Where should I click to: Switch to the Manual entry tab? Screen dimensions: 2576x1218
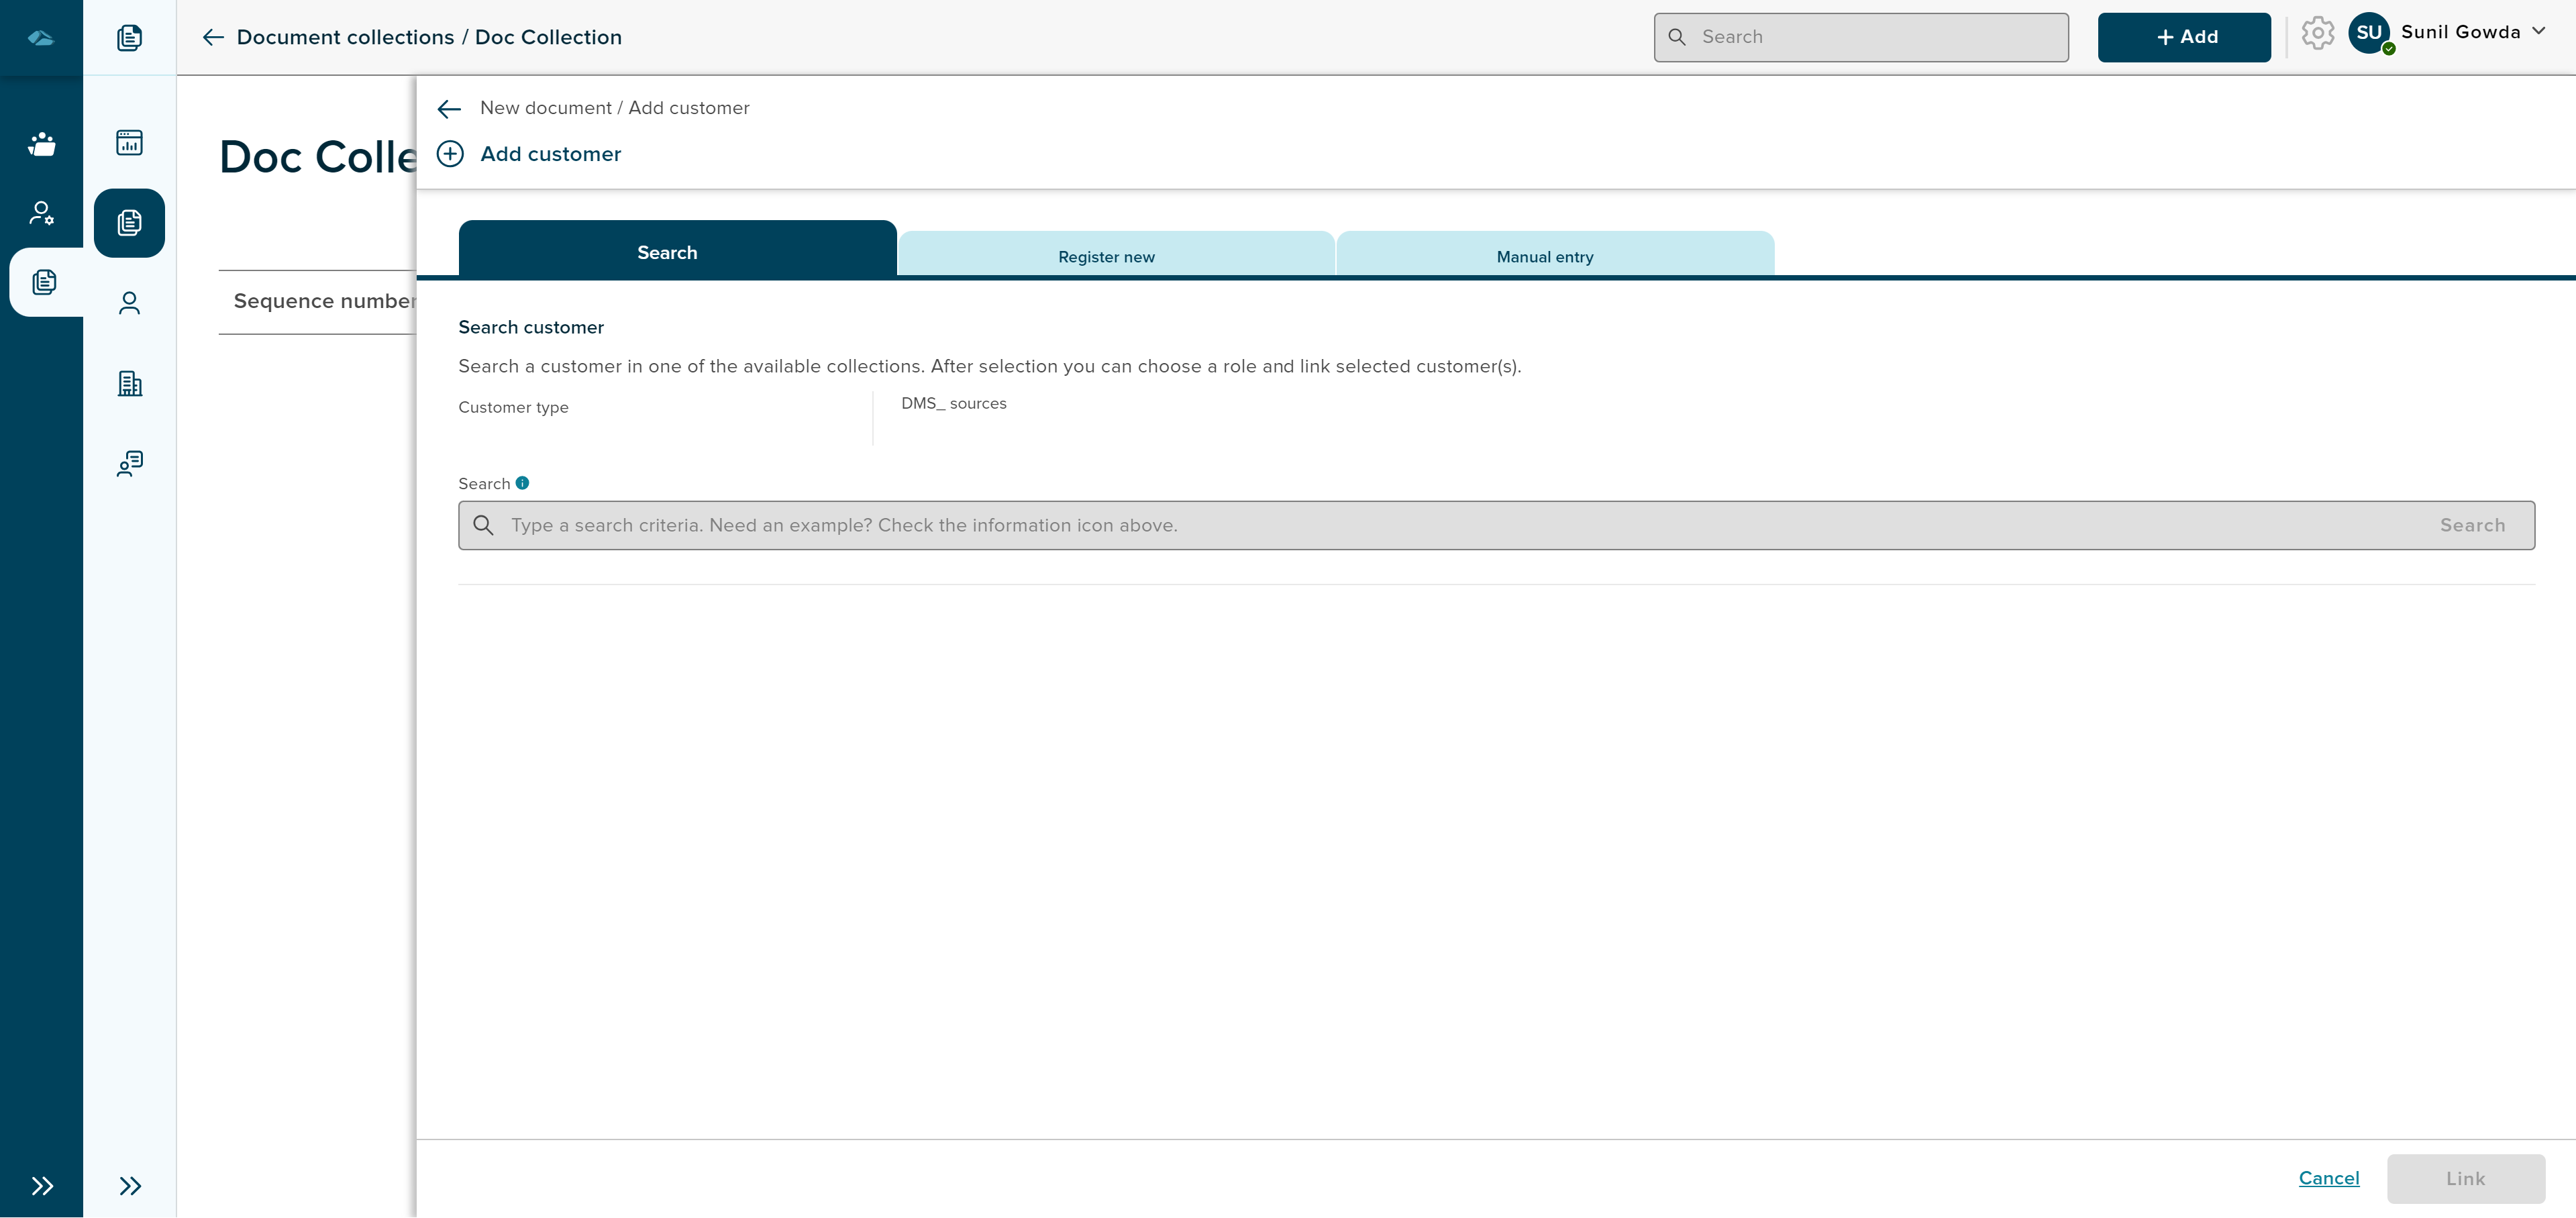tap(1544, 255)
